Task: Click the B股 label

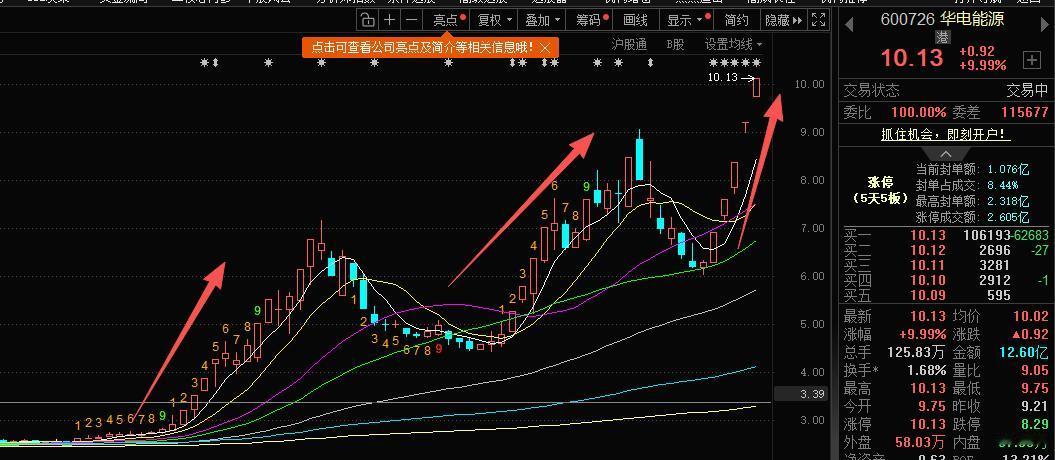Action: 675,44
